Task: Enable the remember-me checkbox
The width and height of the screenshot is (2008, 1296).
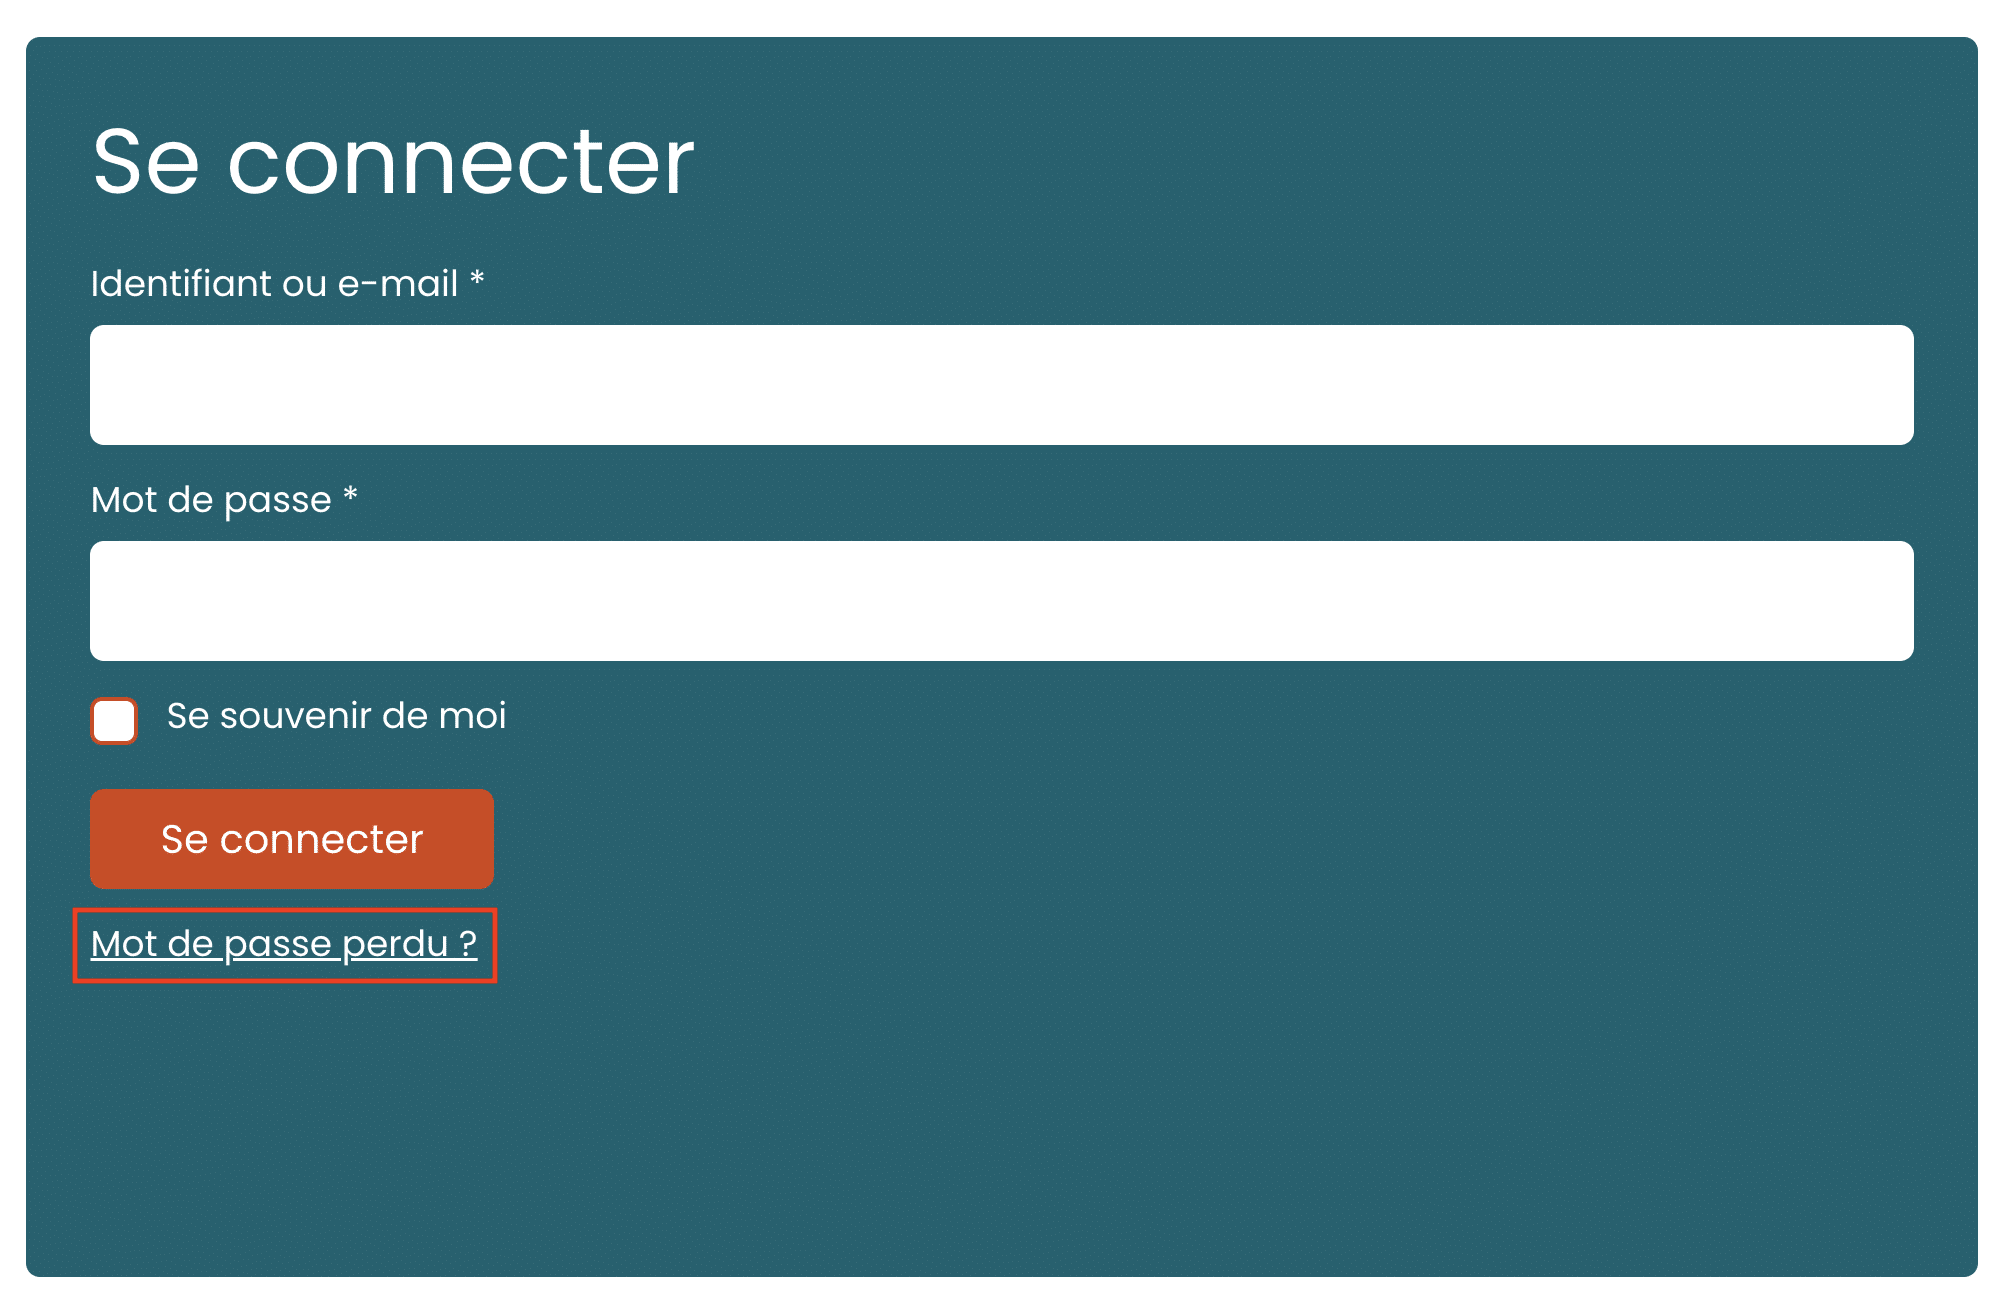Action: (114, 721)
